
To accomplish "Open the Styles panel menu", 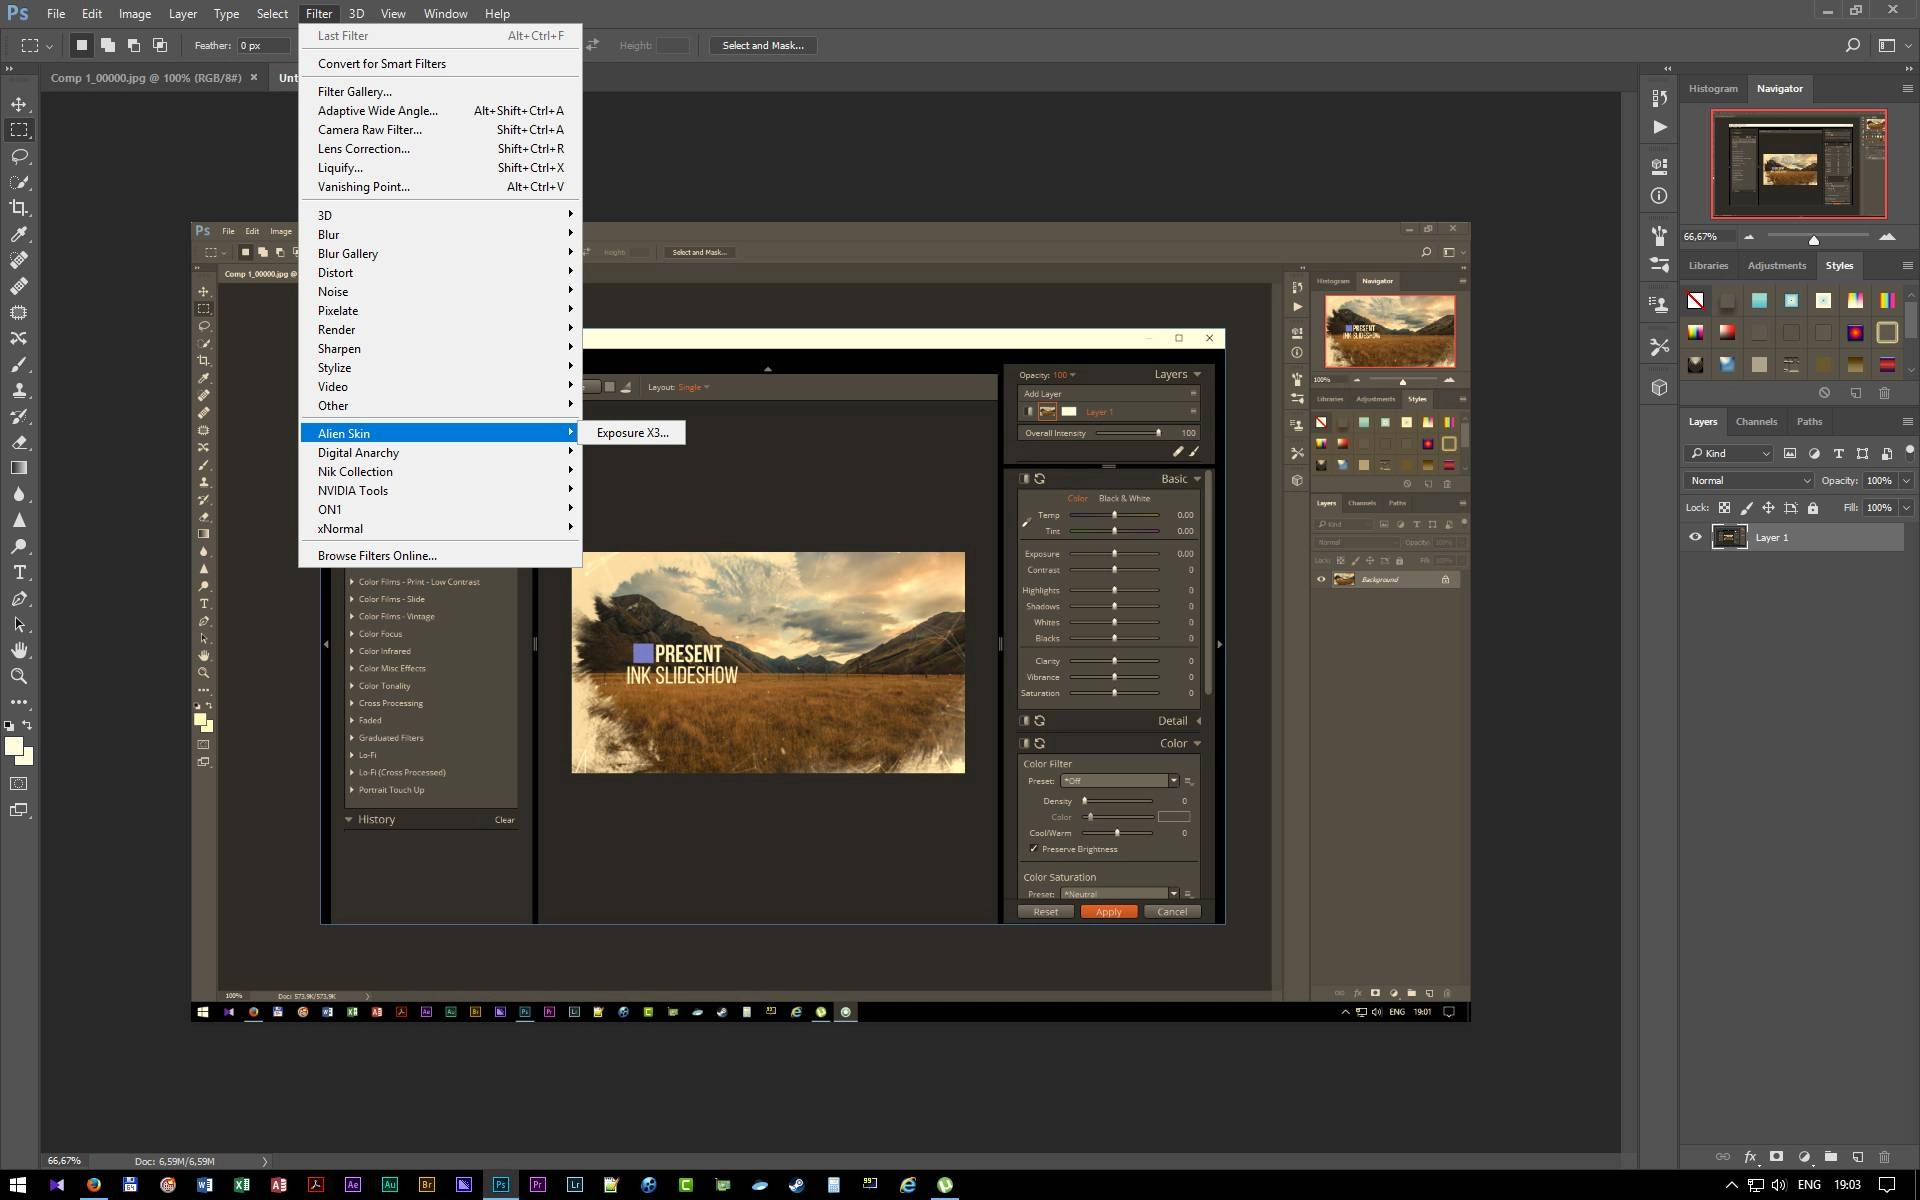I will click(1907, 265).
